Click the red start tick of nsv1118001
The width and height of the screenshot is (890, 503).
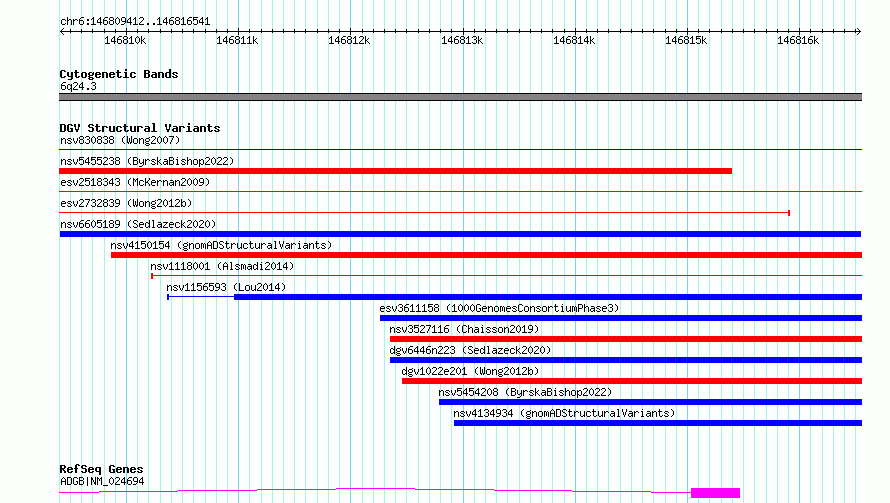click(x=152, y=276)
